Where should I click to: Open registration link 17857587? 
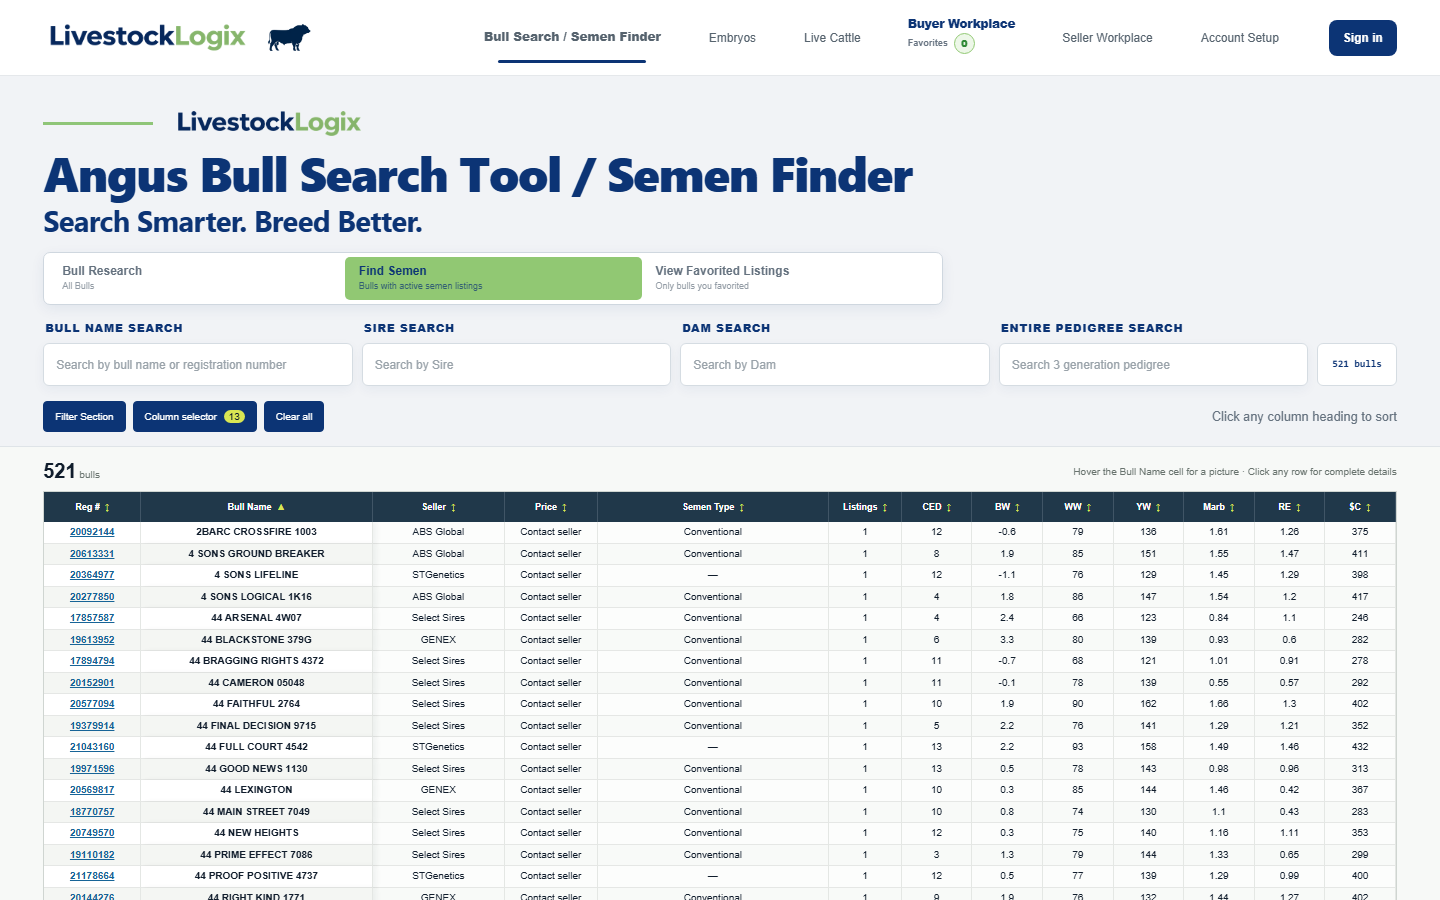coord(92,618)
